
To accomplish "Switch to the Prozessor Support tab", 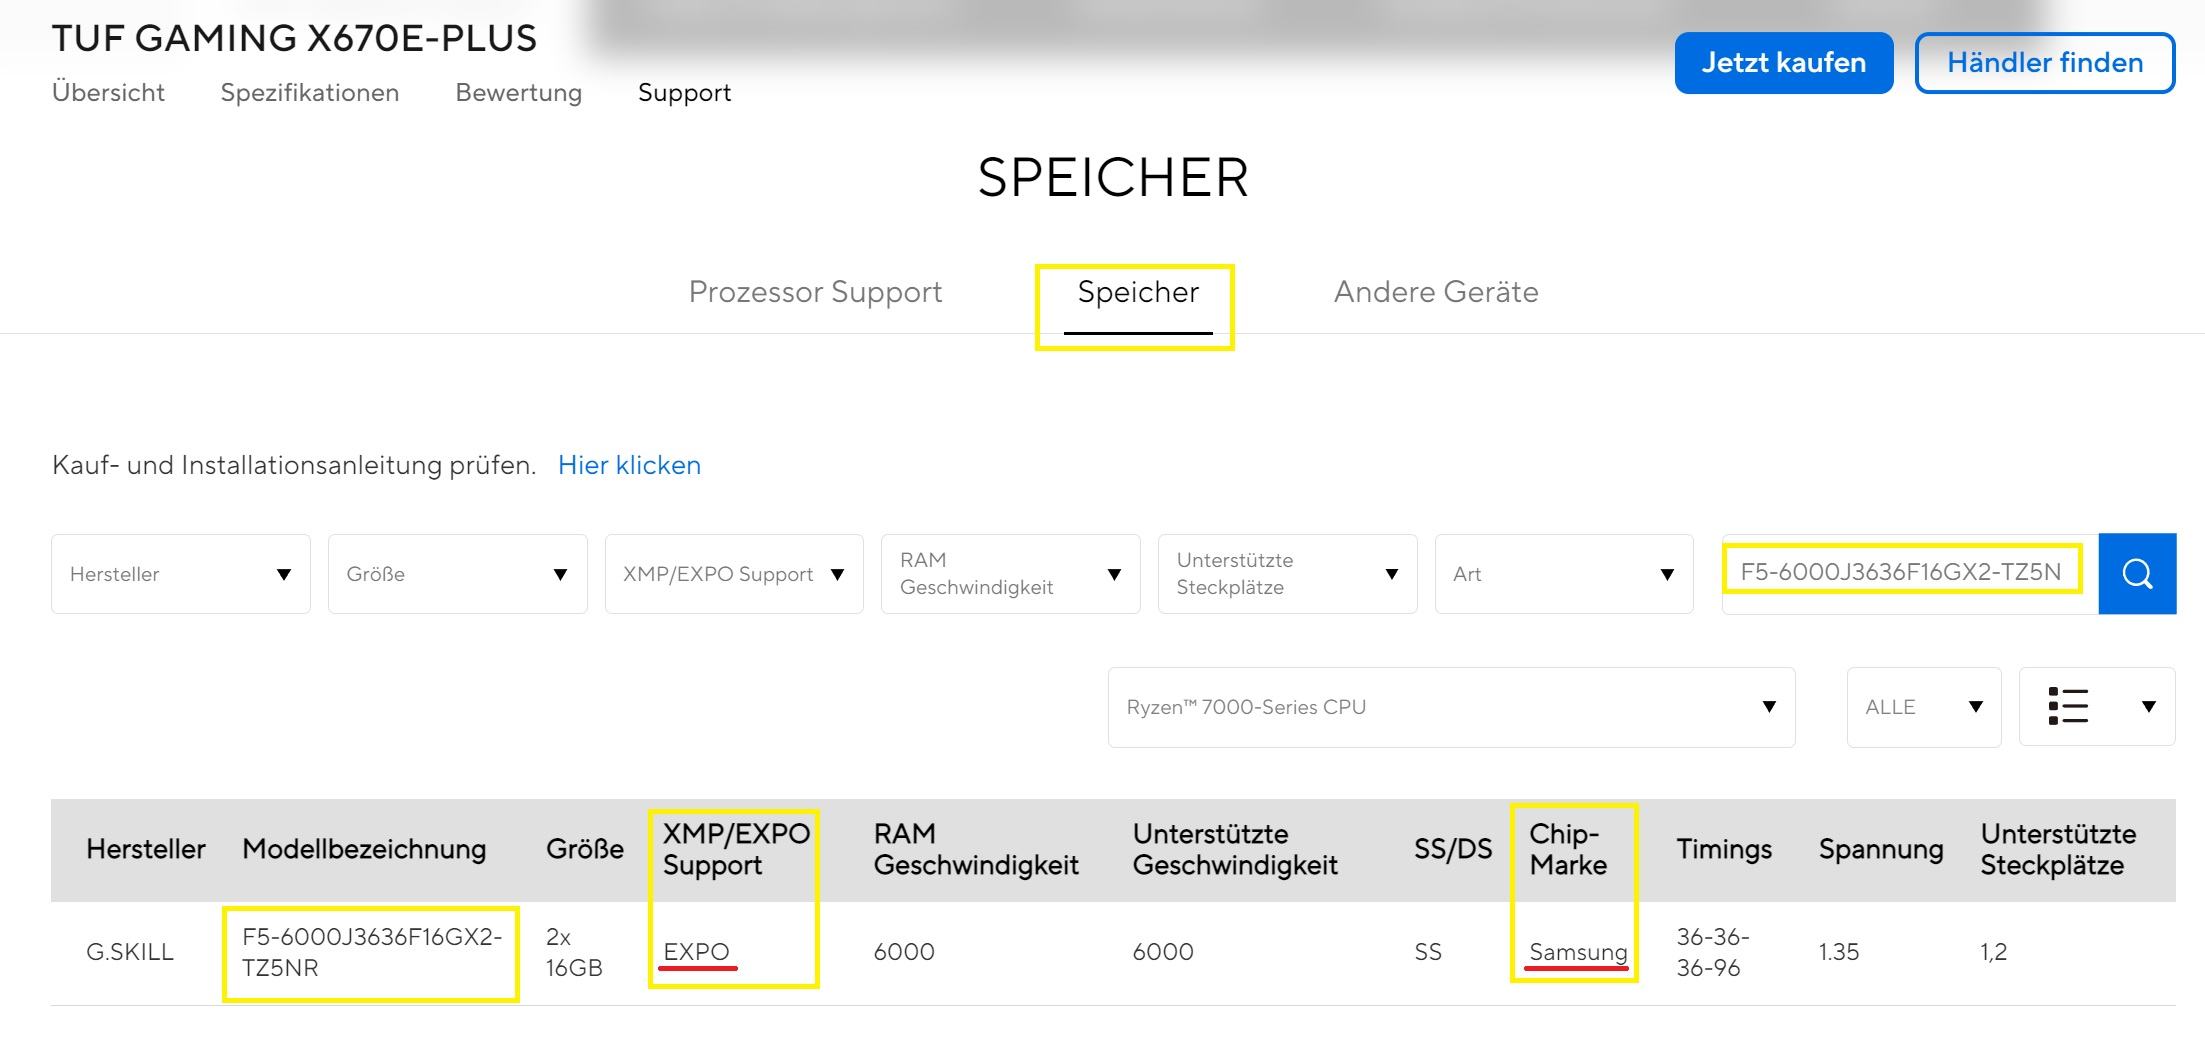I will (815, 292).
